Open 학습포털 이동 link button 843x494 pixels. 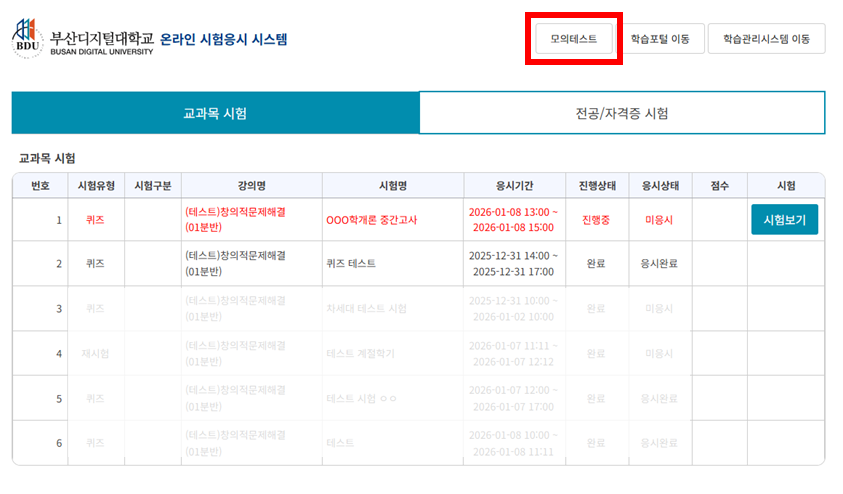[x=659, y=39]
